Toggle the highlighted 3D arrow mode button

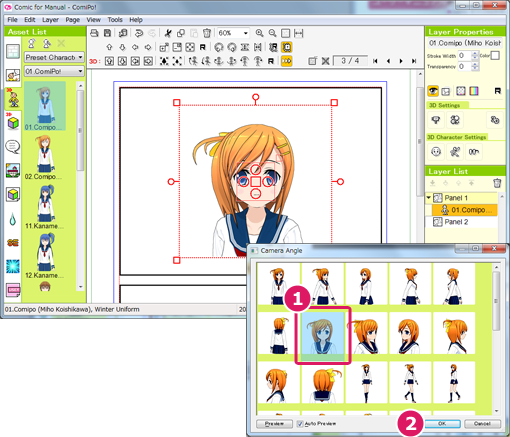coord(286,61)
